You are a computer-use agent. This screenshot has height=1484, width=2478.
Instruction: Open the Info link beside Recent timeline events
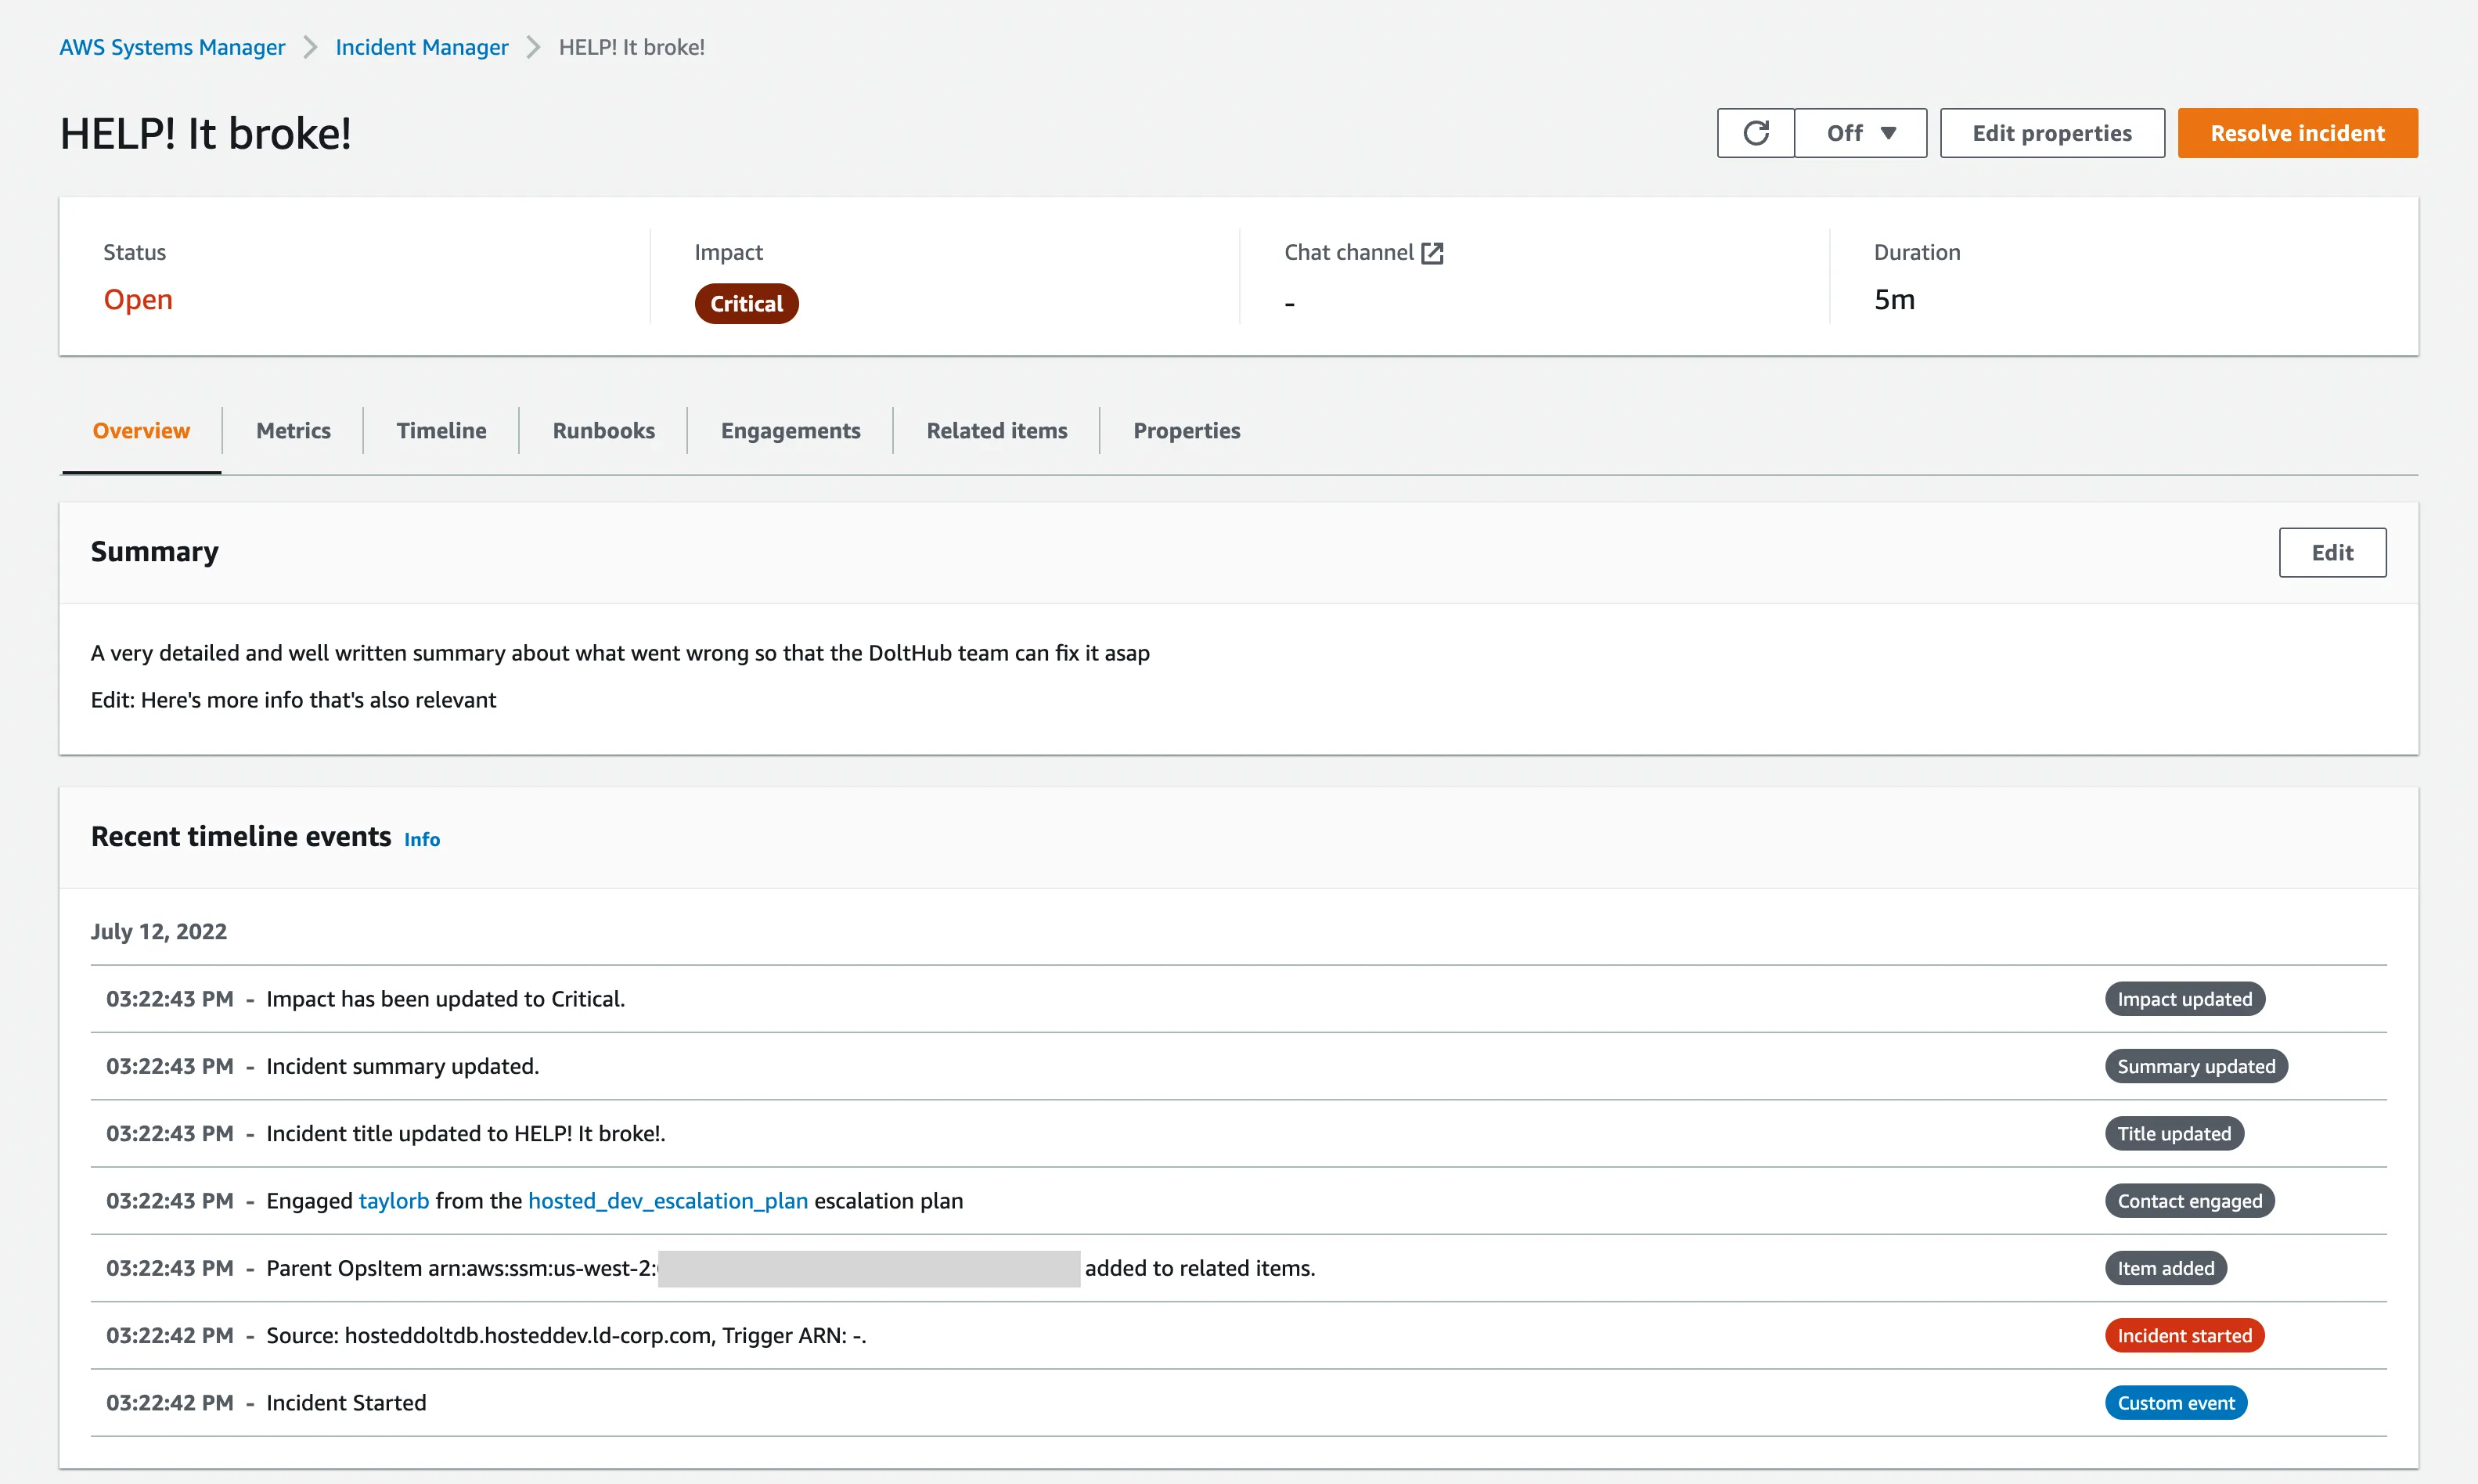point(421,839)
